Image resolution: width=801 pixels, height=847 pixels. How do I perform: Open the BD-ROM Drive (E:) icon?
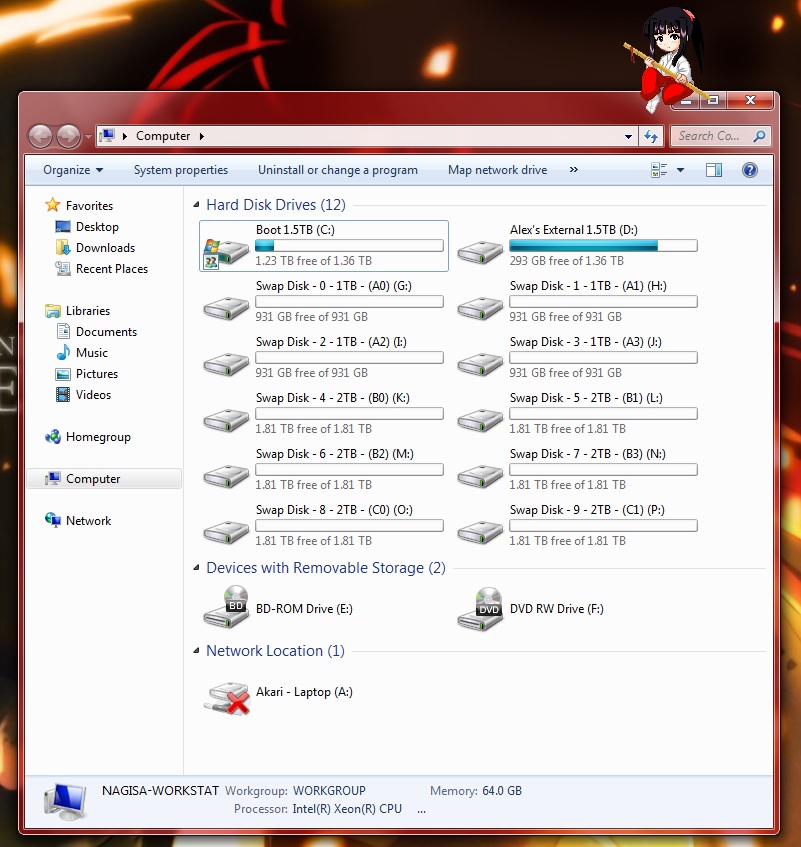click(x=226, y=608)
